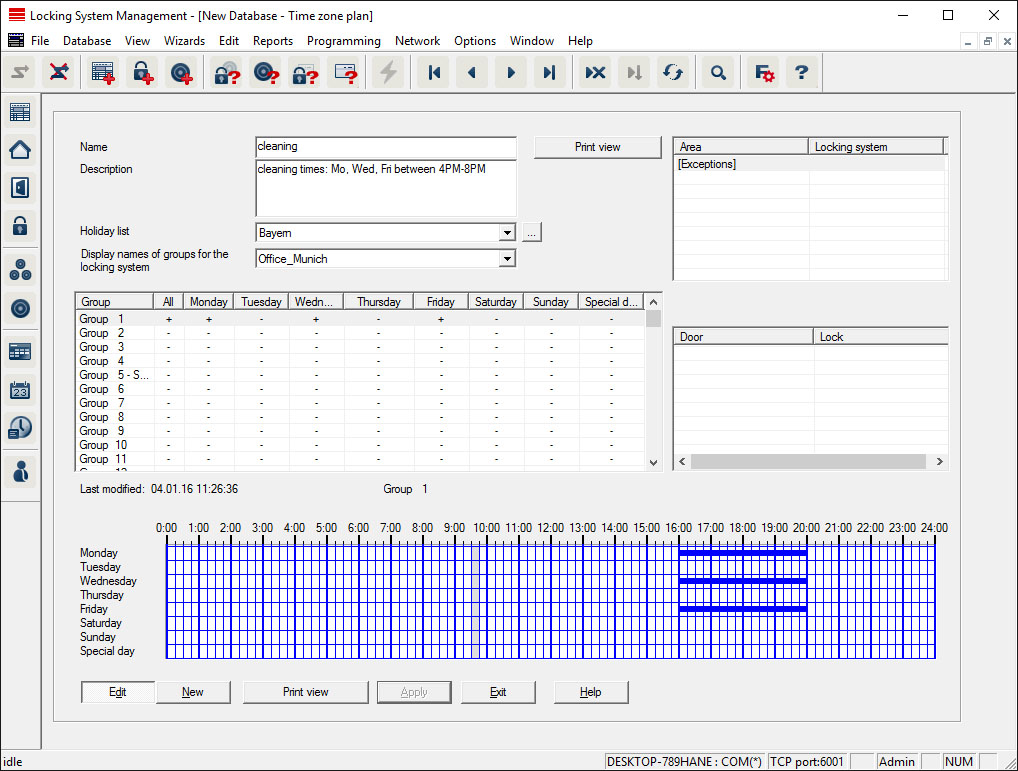
Task: Open the Wizards menu
Action: click(184, 41)
